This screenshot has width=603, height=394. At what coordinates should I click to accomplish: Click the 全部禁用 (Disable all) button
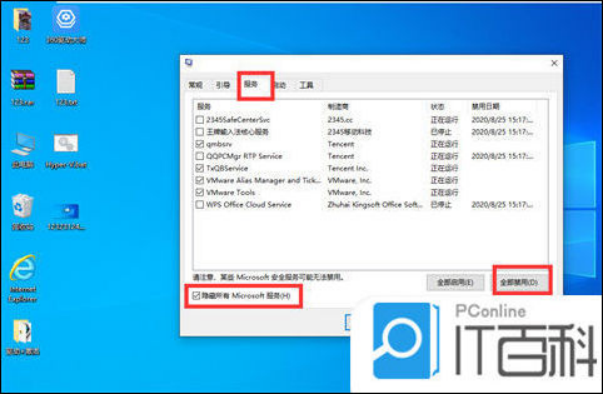click(519, 283)
